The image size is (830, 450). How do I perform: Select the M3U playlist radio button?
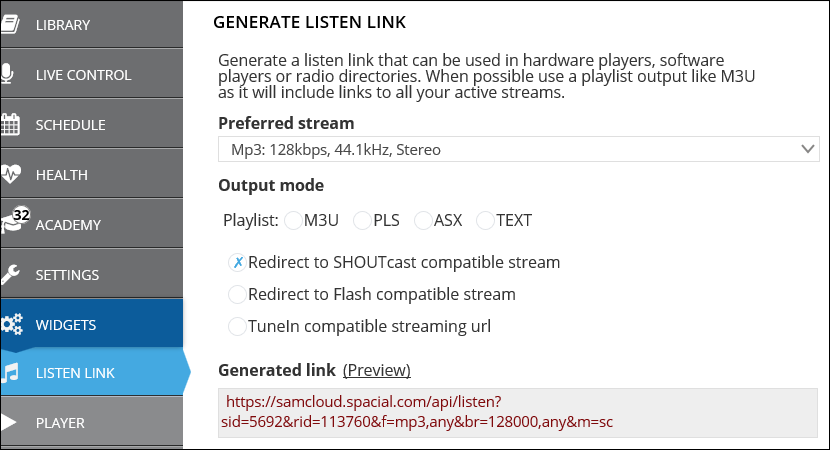pos(293,220)
